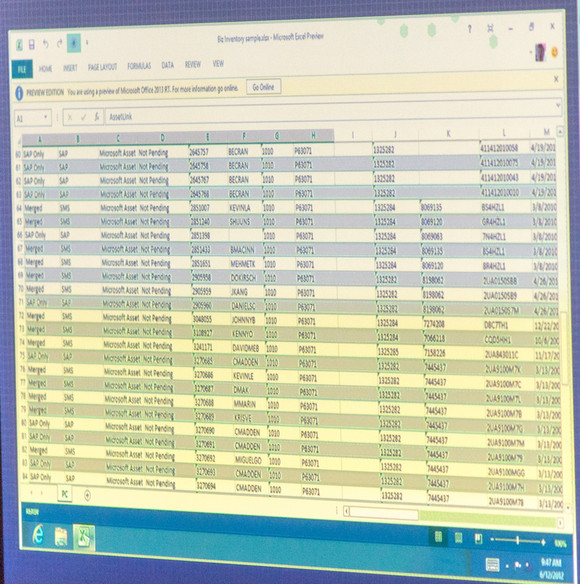Click the horizontal scrollbar left arrow
580x584 pixels.
(346, 511)
